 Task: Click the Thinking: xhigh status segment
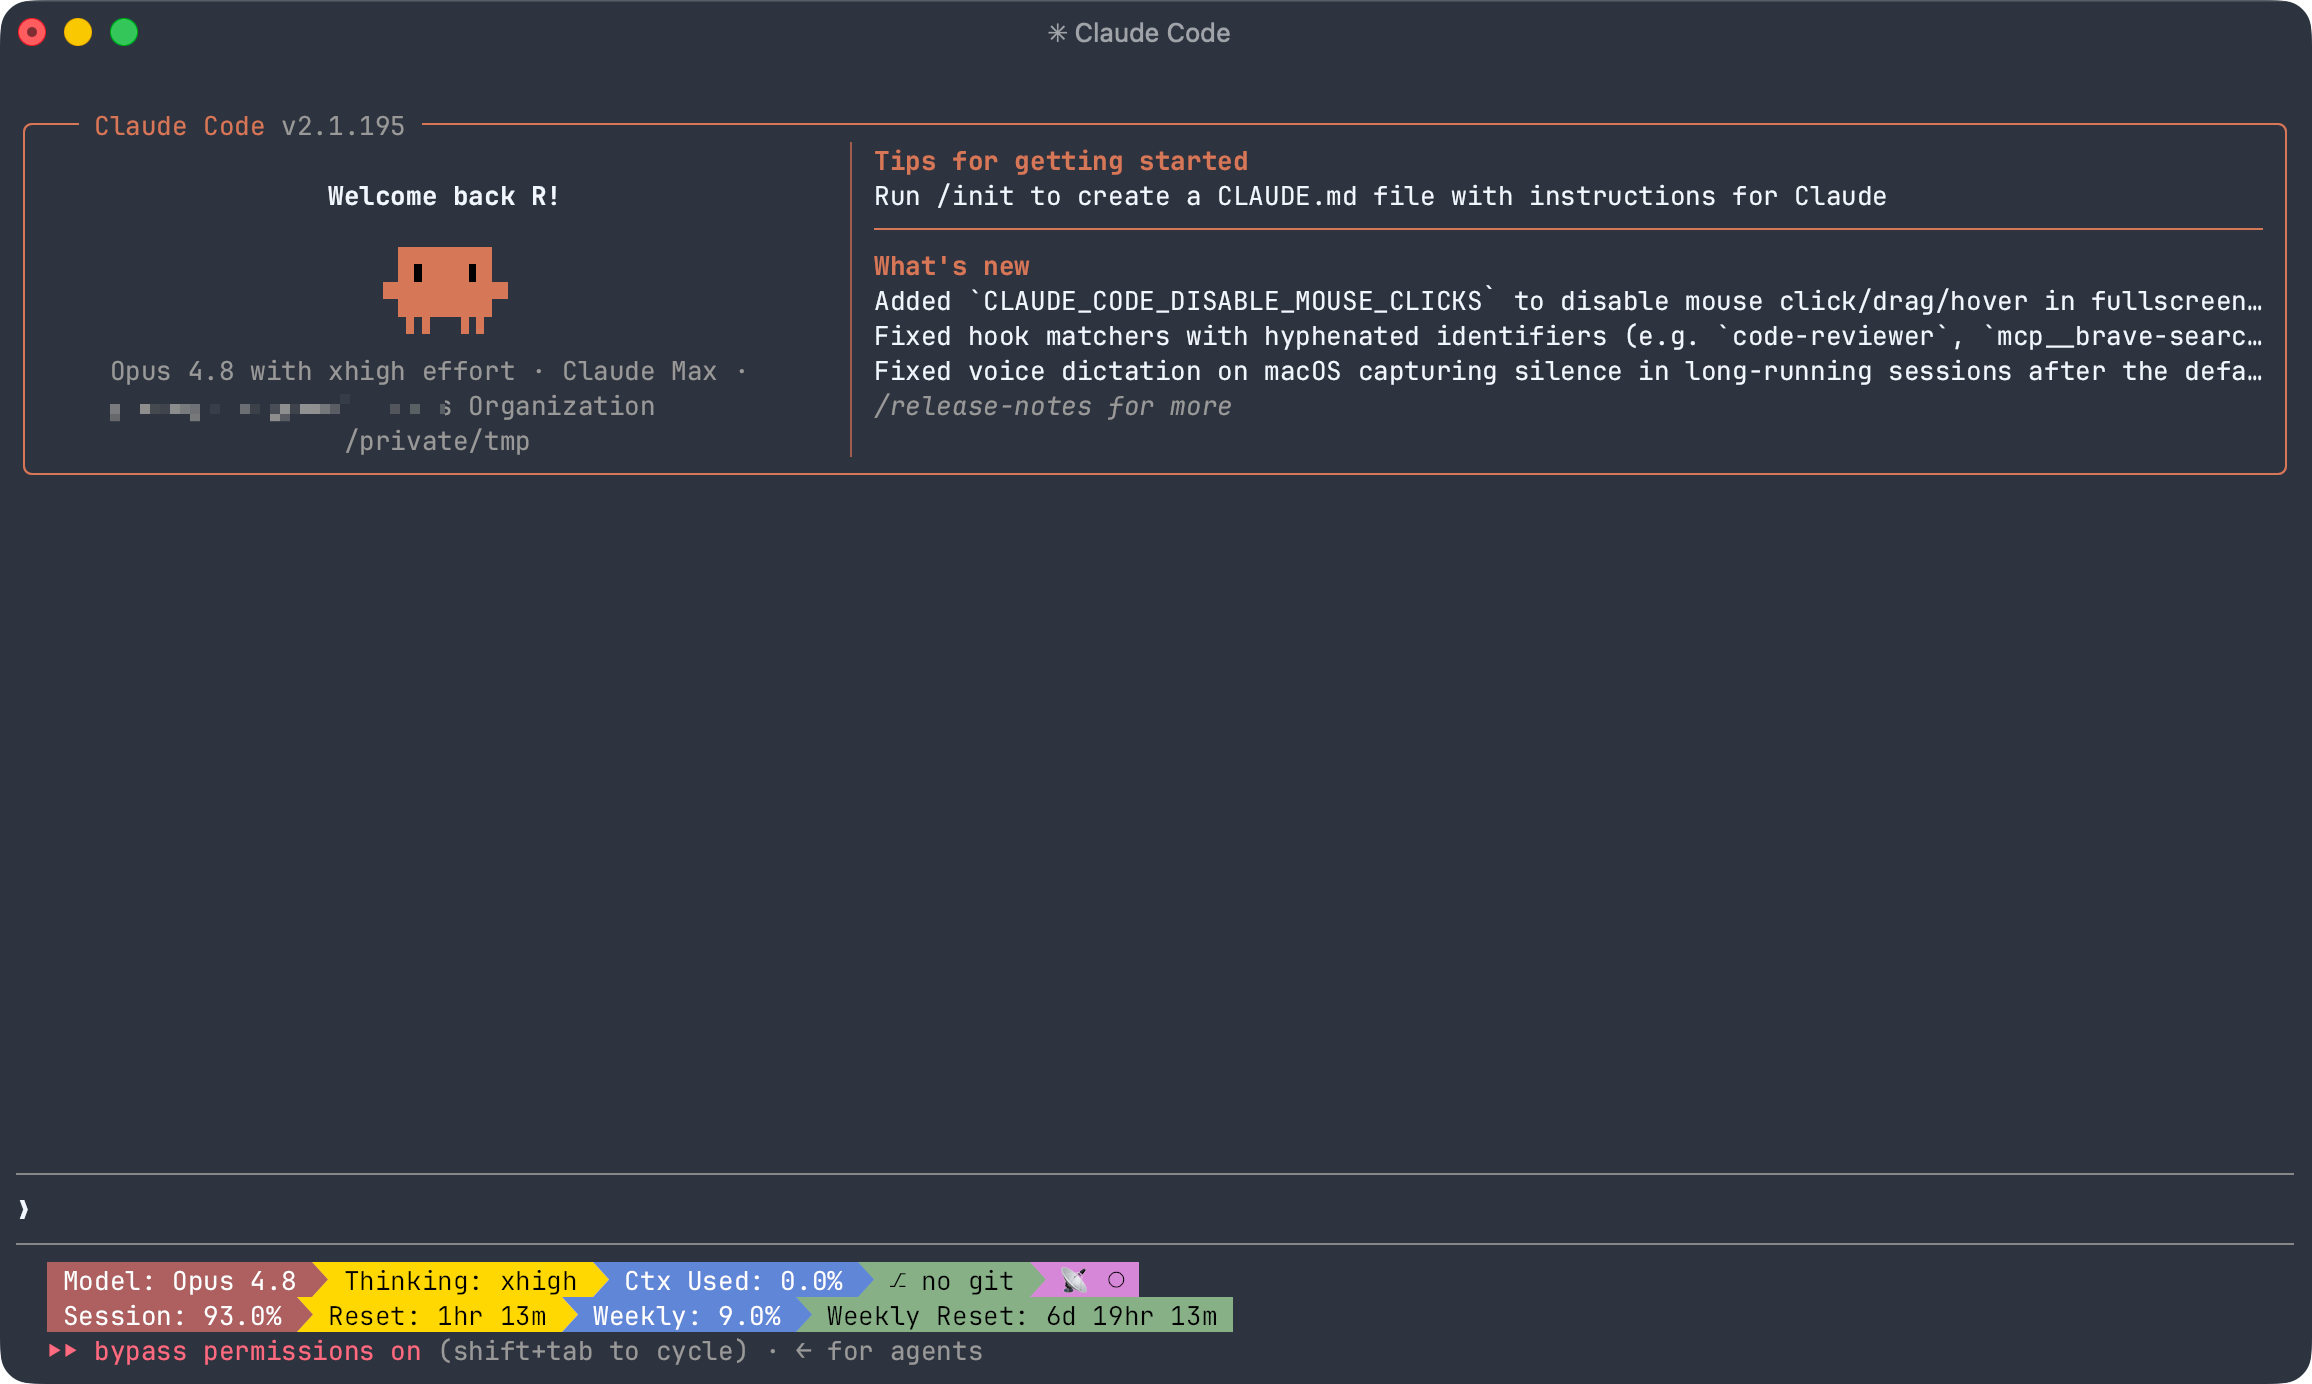pyautogui.click(x=460, y=1281)
